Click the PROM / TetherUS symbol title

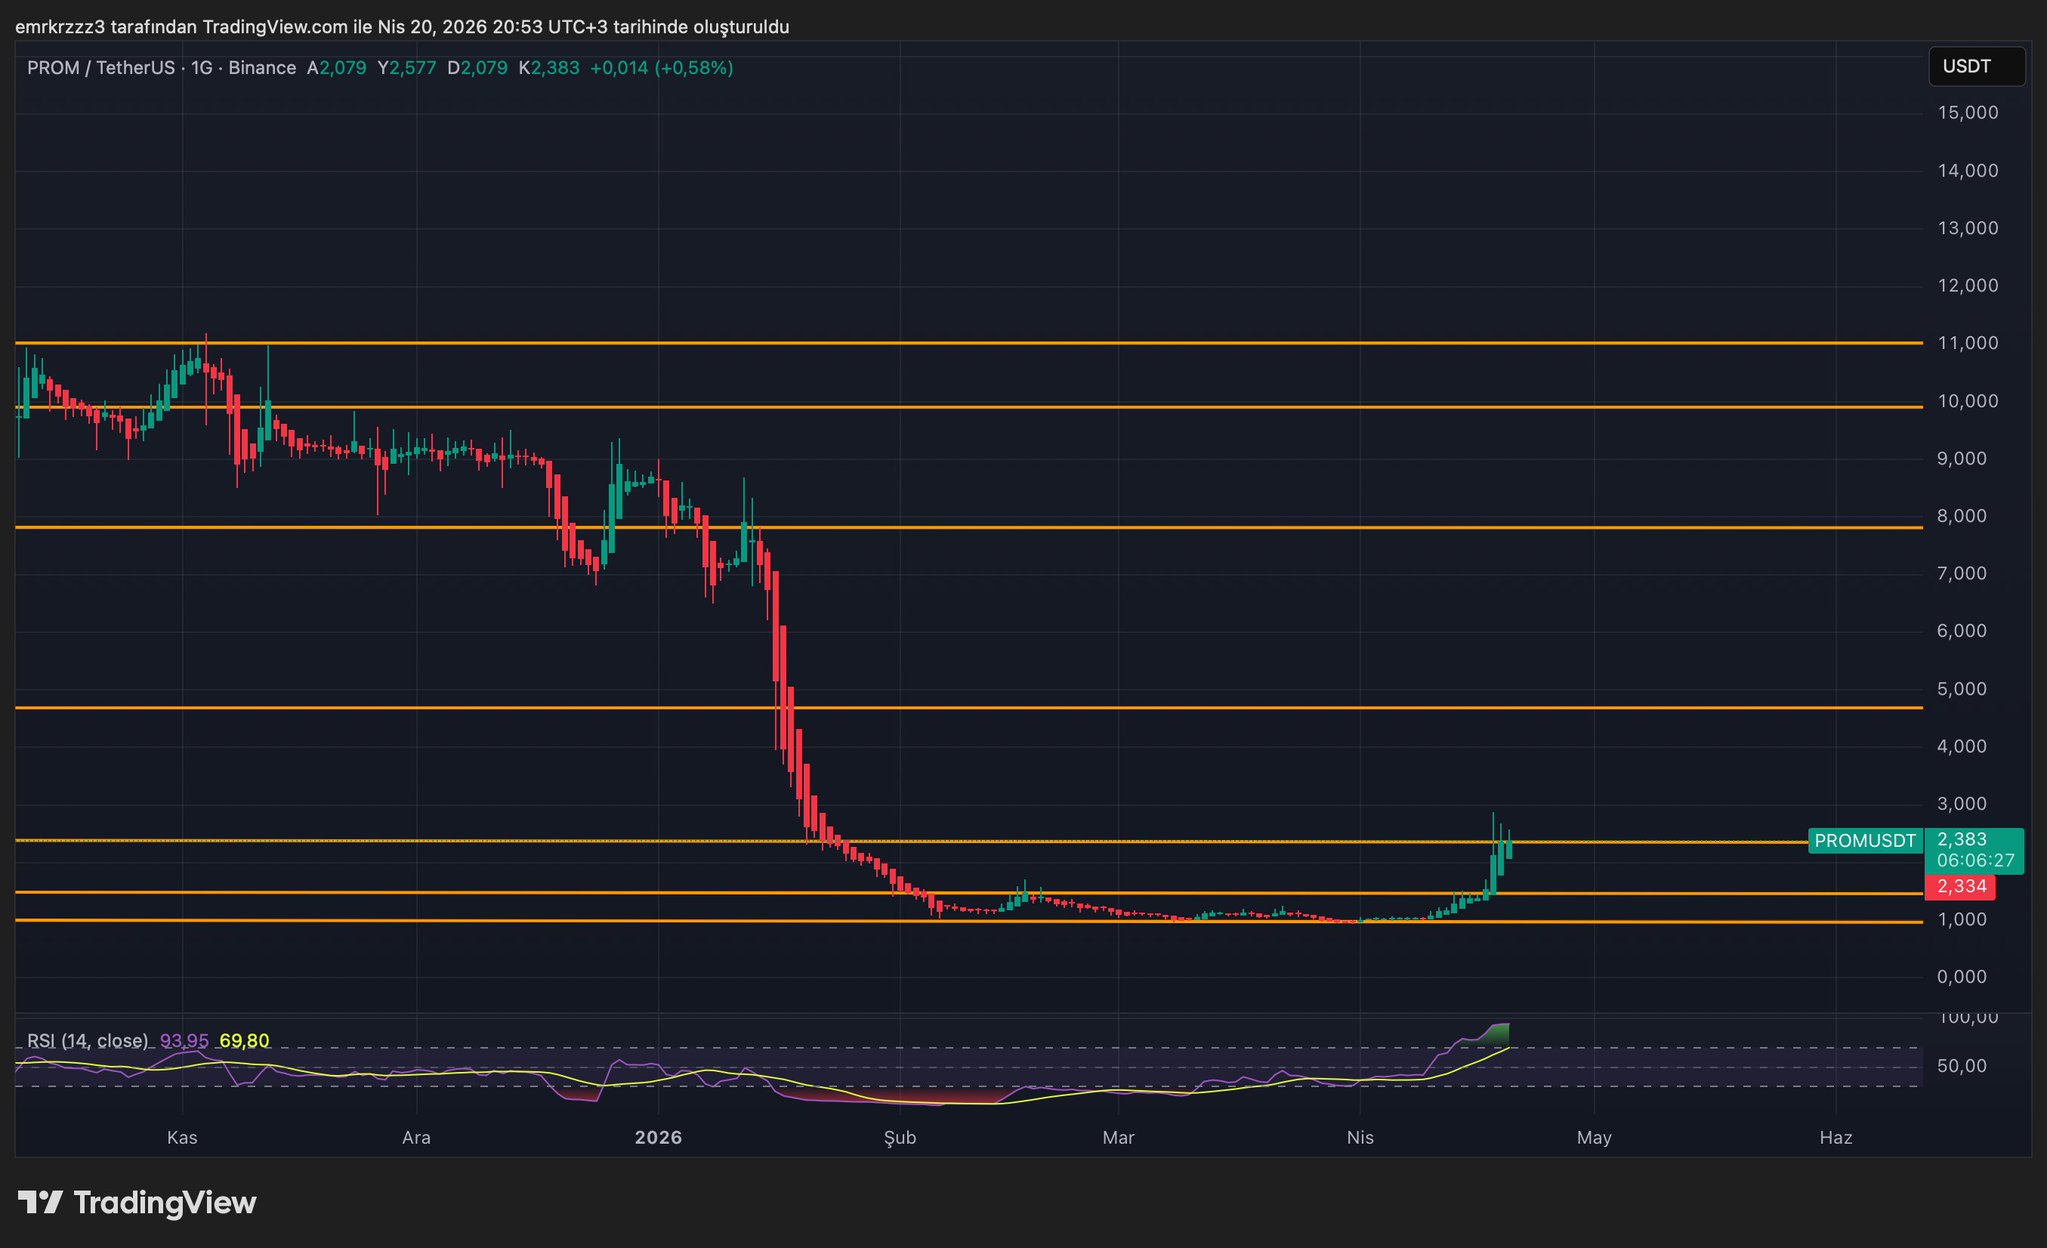[x=100, y=68]
